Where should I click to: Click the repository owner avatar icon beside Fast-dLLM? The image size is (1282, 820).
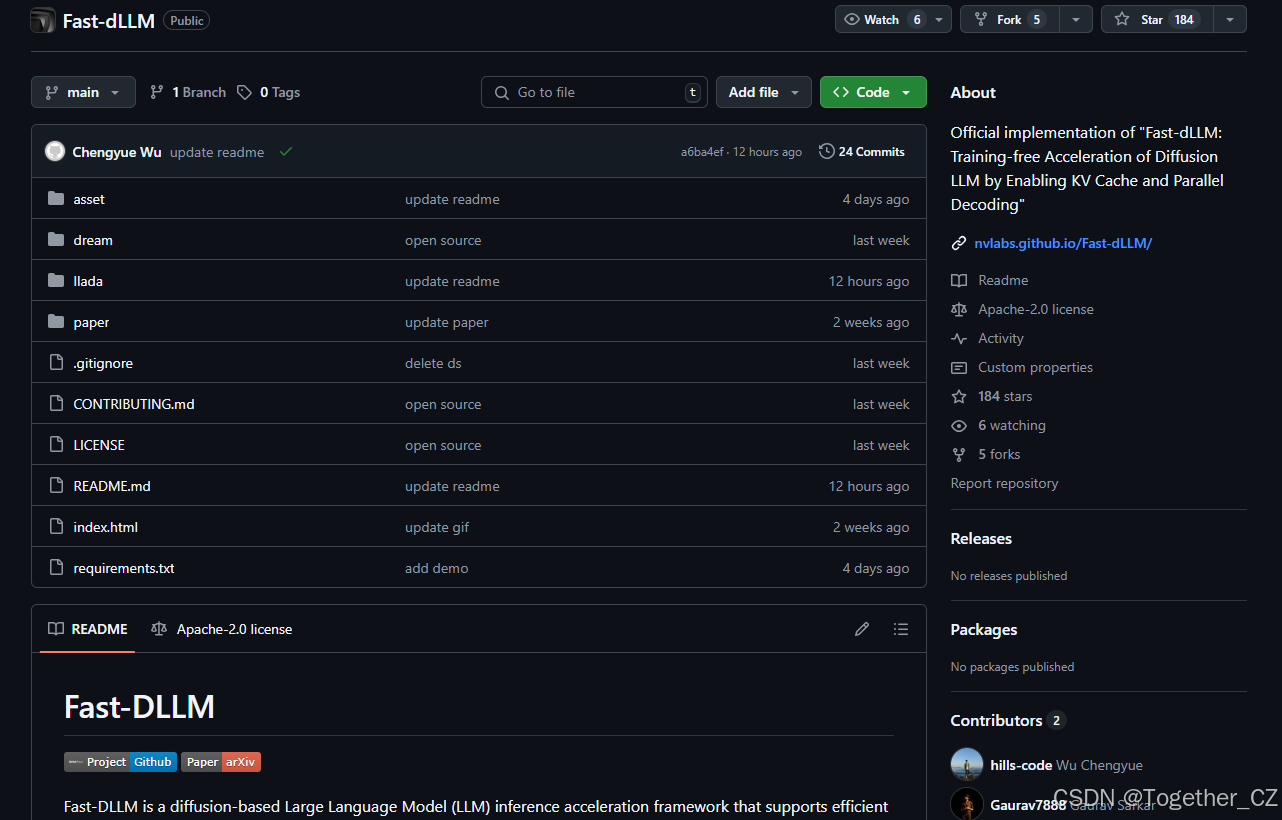(43, 20)
